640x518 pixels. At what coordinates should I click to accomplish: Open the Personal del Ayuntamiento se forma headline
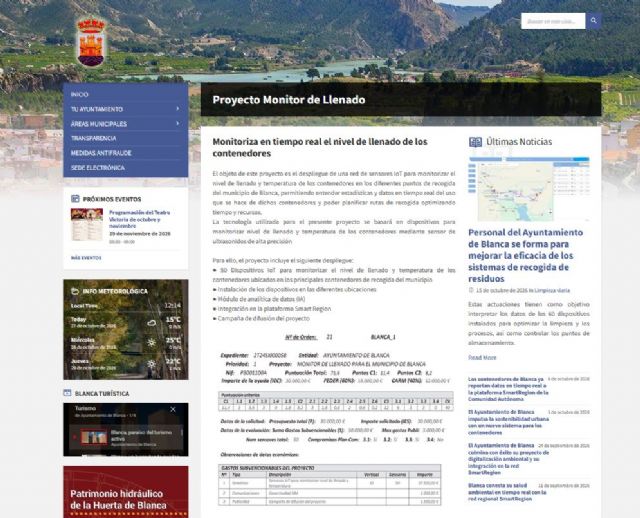pos(526,256)
